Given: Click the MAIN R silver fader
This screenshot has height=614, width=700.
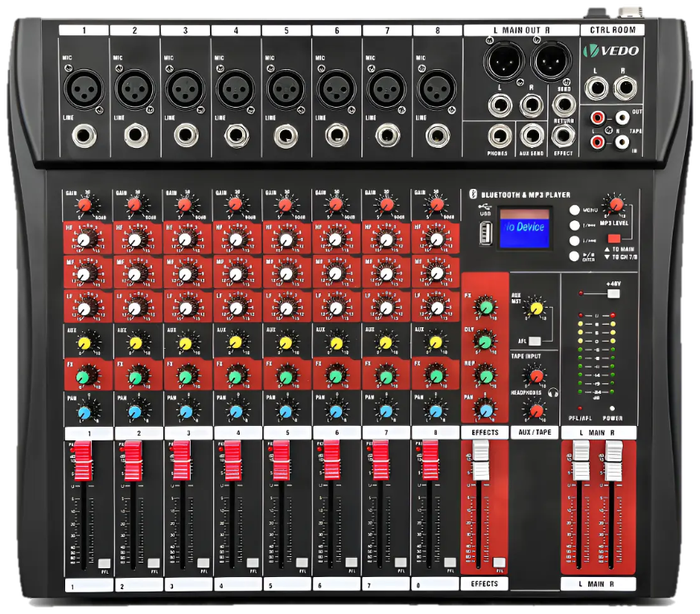Looking at the screenshot, I should click(x=613, y=460).
